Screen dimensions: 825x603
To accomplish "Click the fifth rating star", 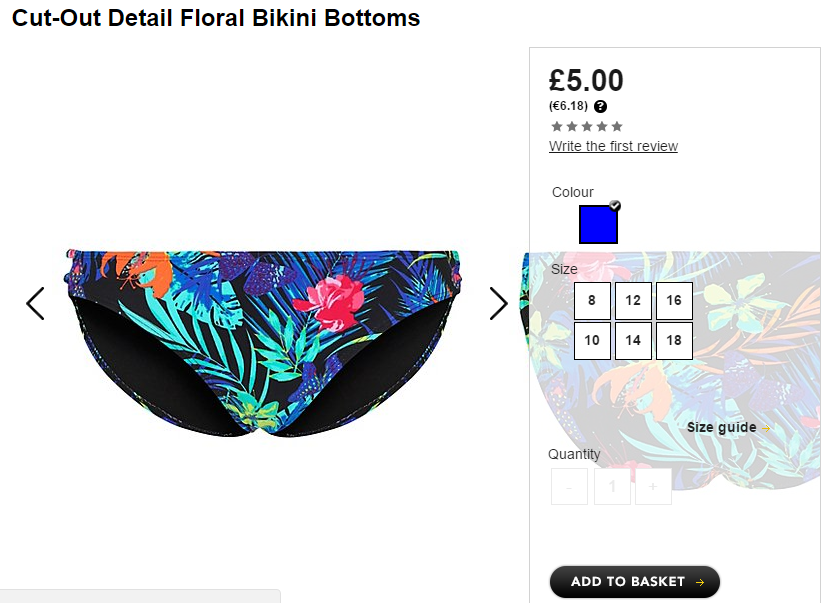I will pos(617,126).
